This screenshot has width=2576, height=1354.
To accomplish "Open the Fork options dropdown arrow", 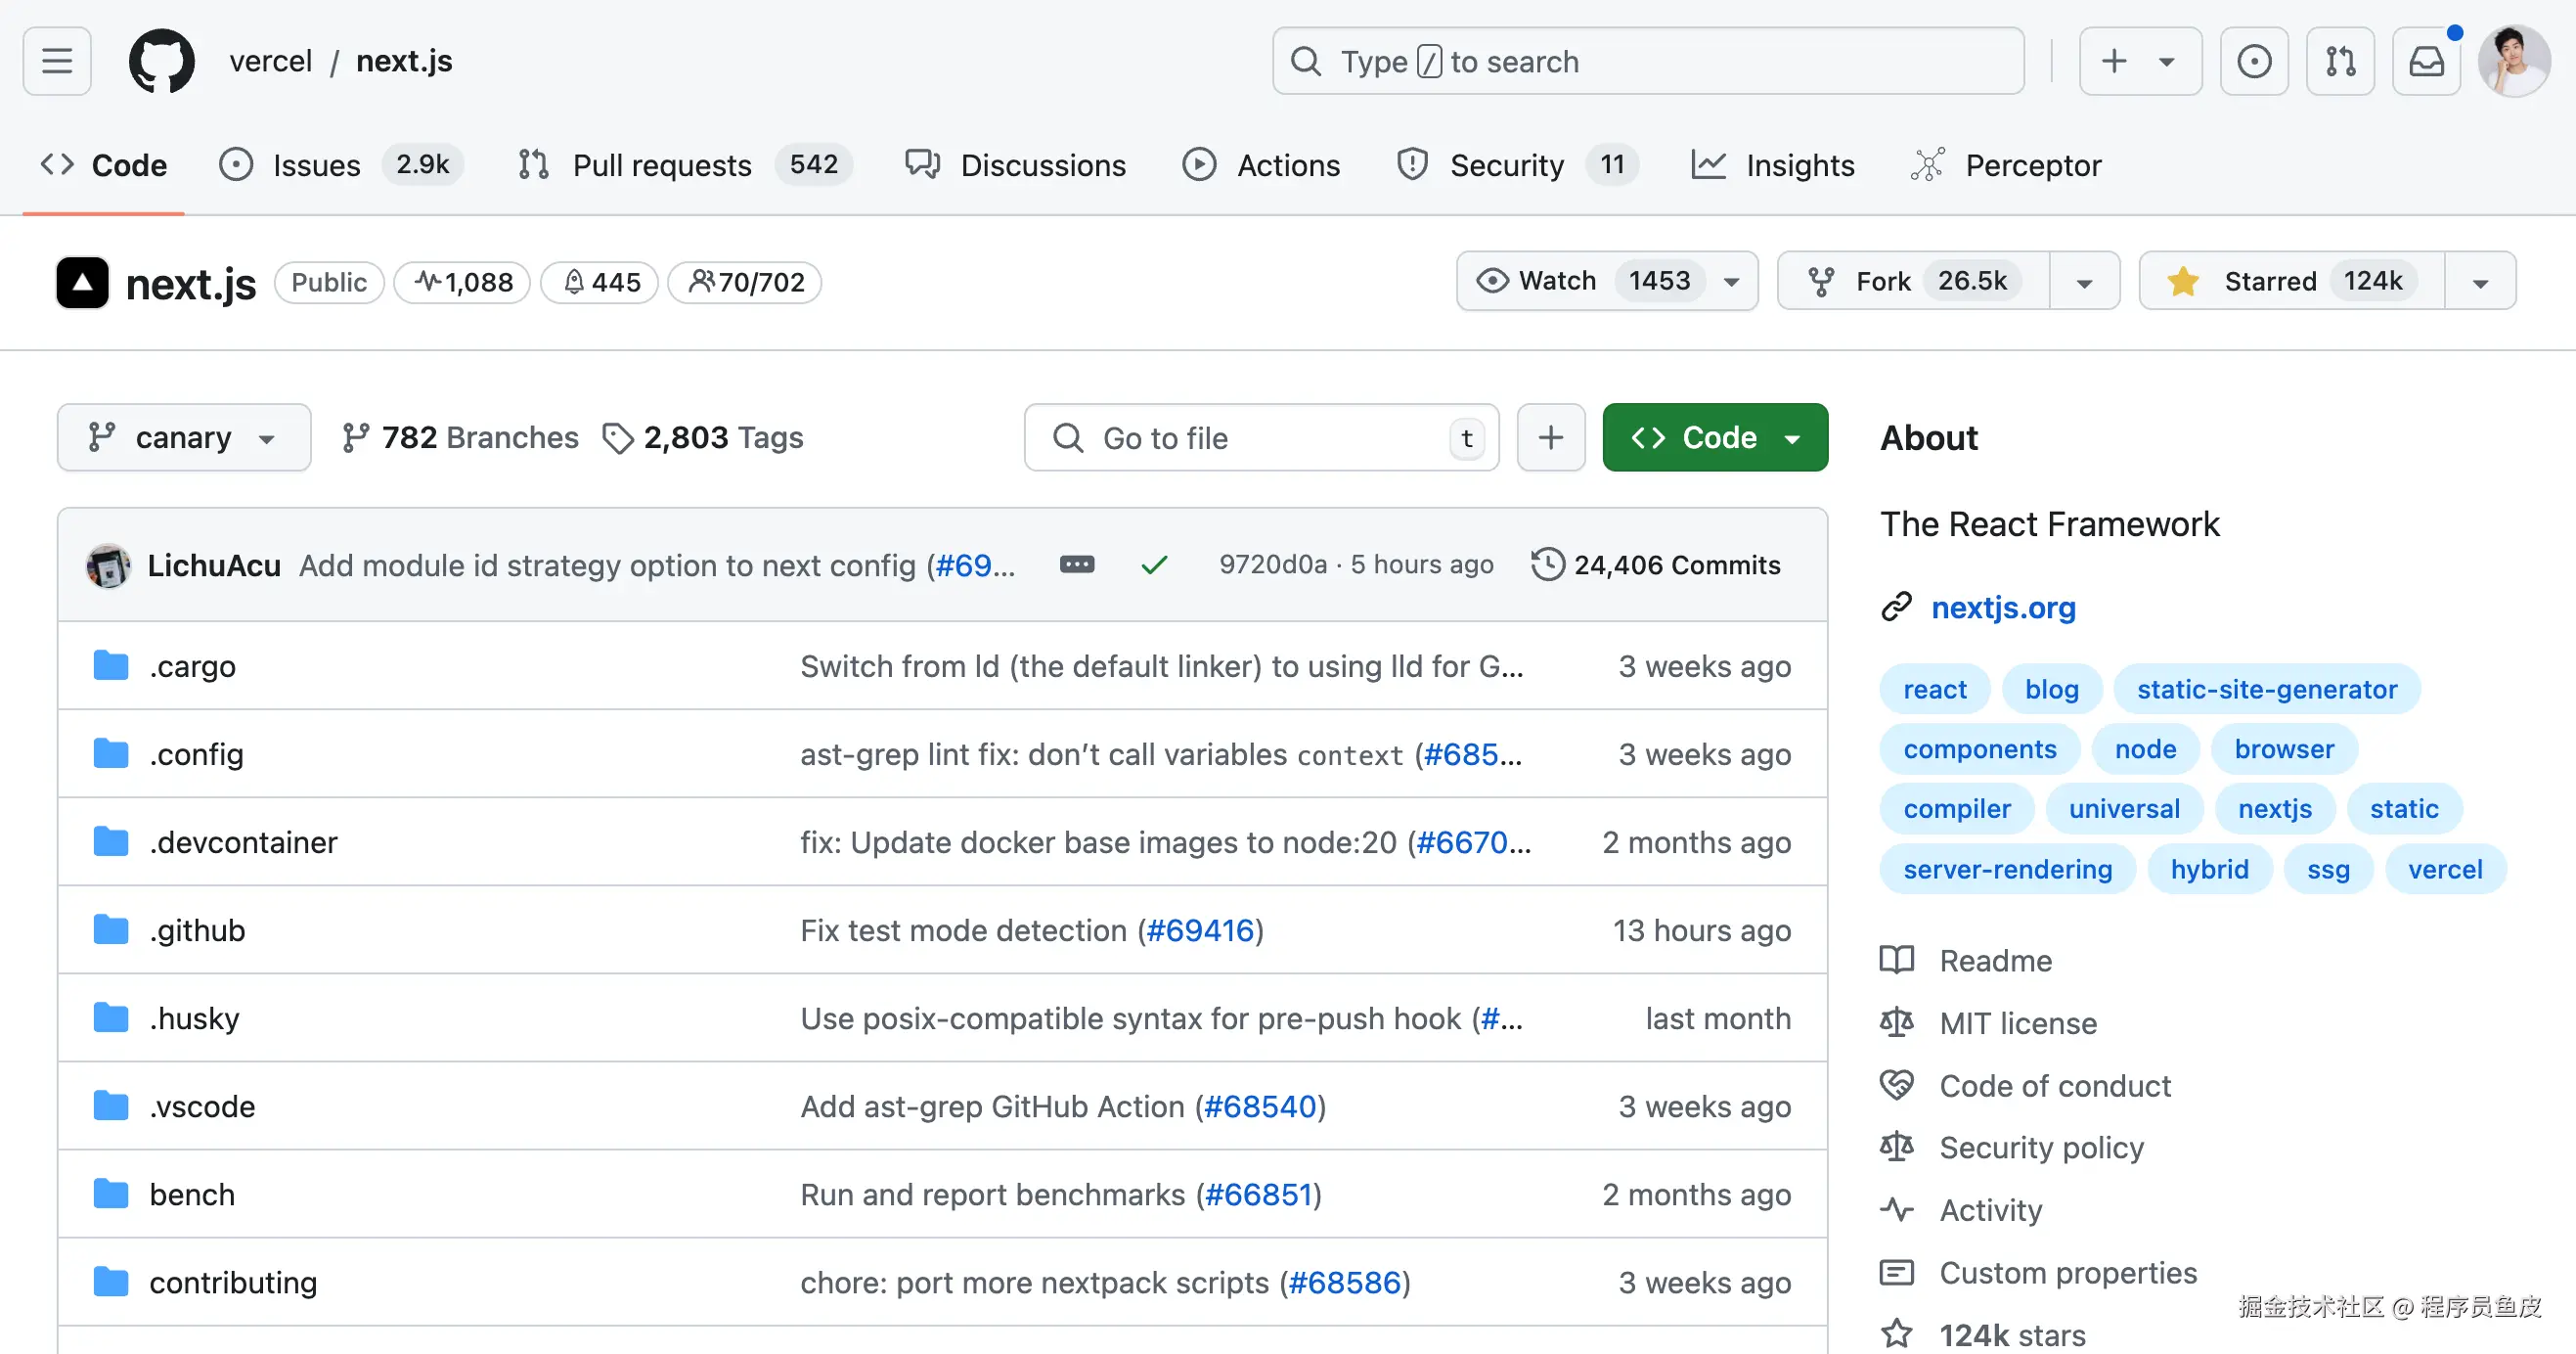I will click(2084, 282).
